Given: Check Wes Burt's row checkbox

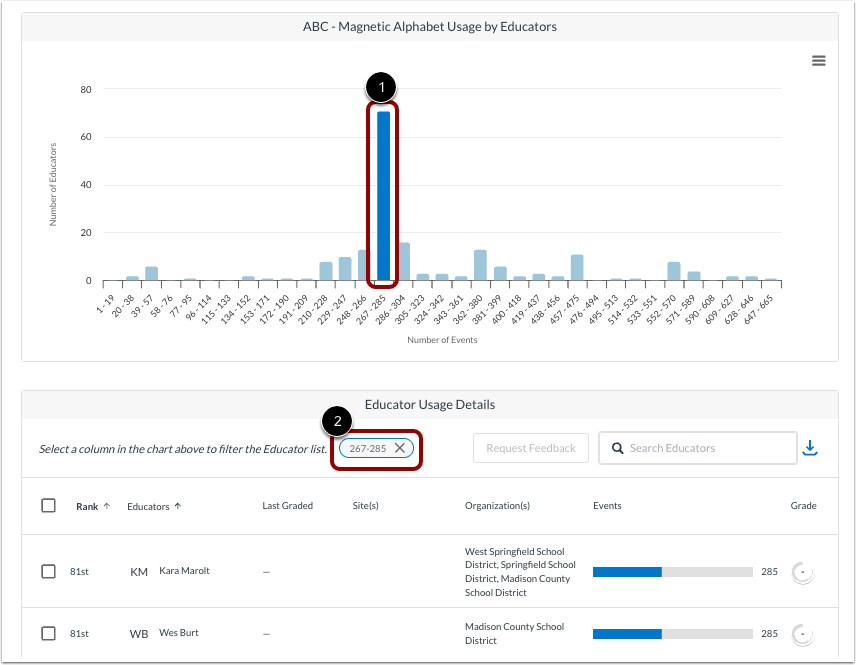Looking at the screenshot, I should pyautogui.click(x=48, y=633).
